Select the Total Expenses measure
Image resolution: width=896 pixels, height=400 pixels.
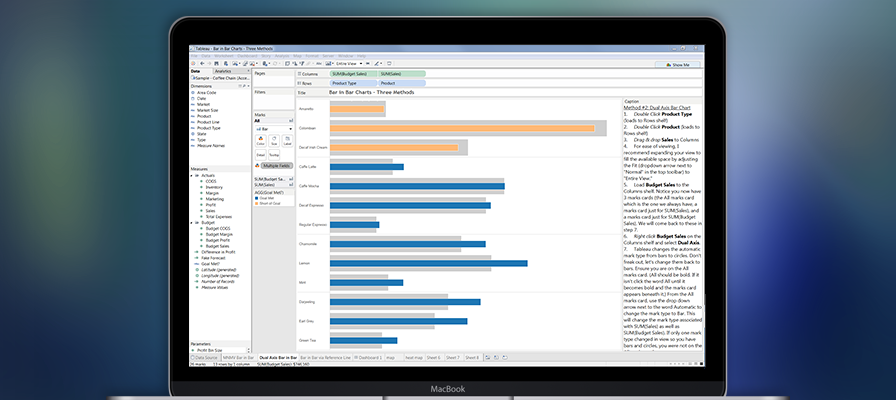click(x=218, y=217)
